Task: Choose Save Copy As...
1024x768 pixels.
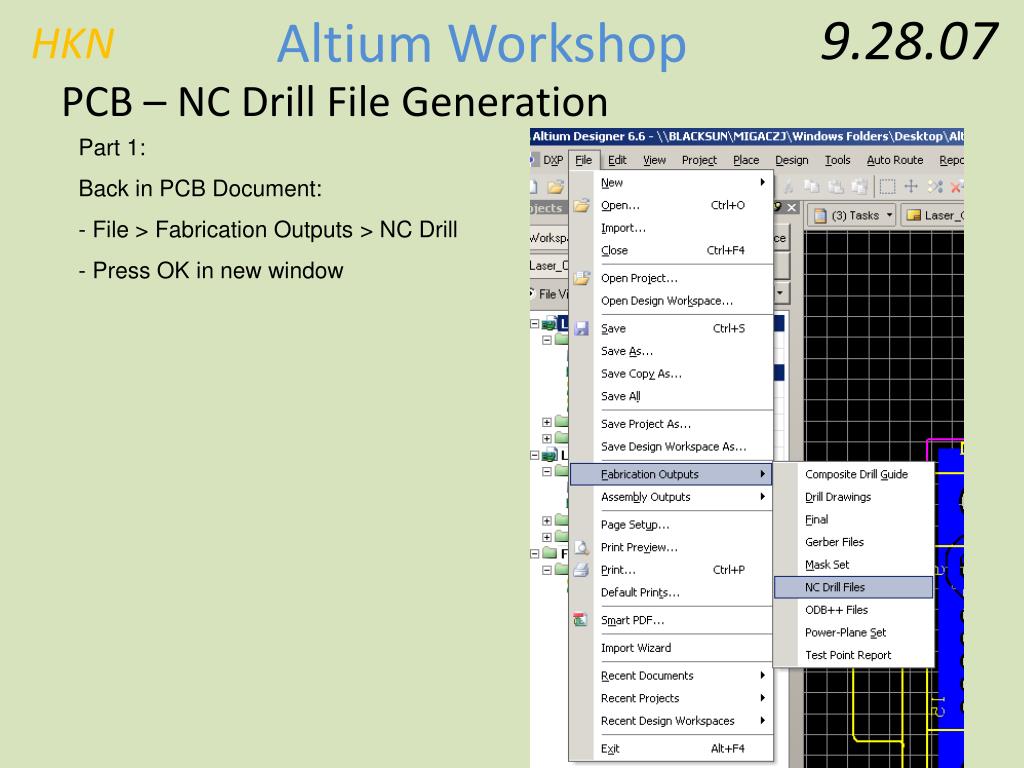Action: (x=672, y=374)
